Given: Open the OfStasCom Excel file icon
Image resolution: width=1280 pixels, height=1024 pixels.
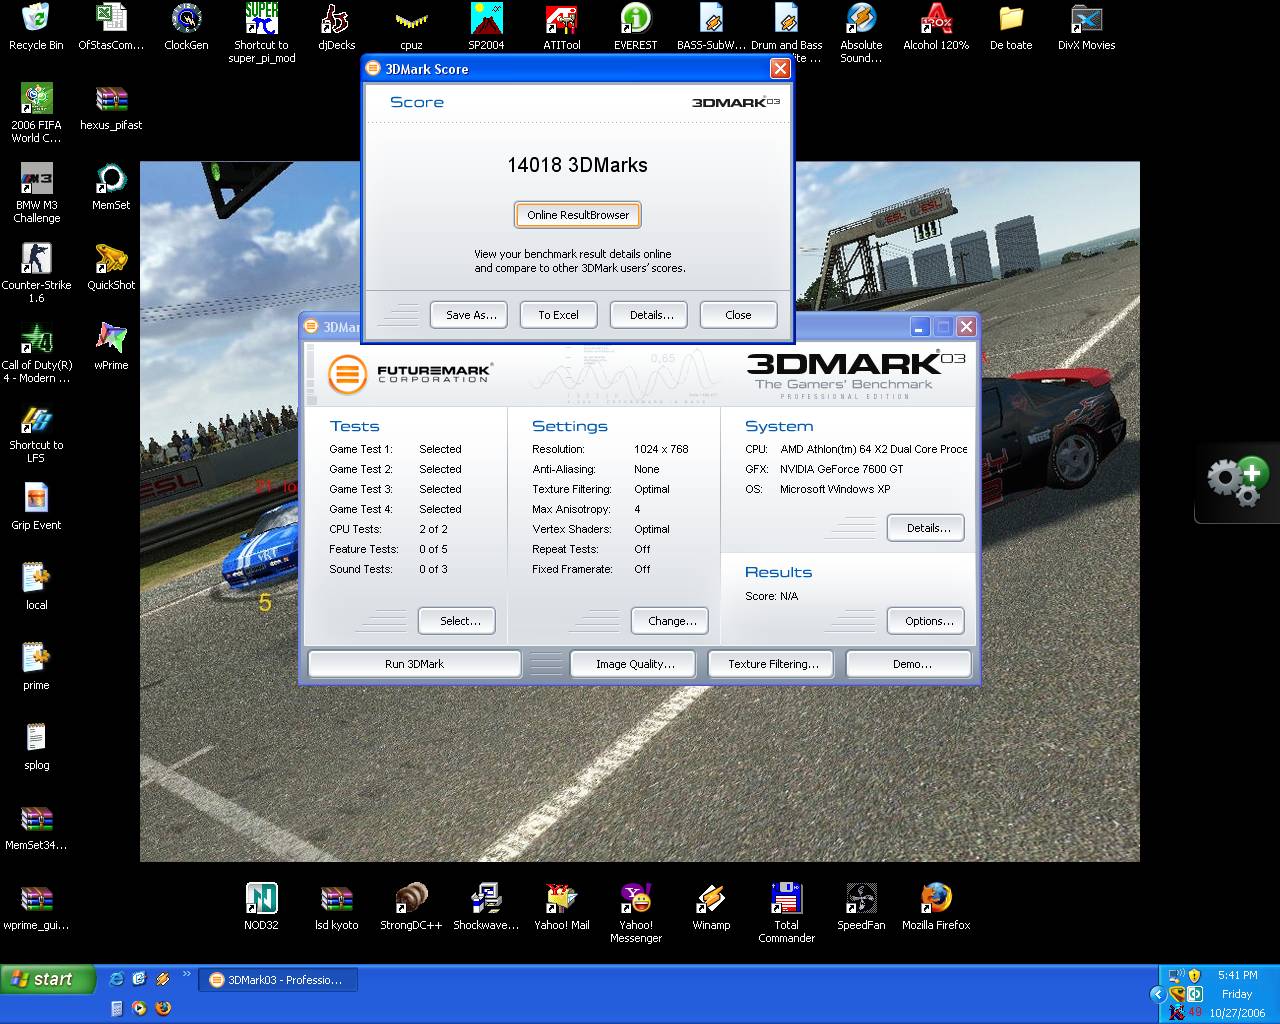Looking at the screenshot, I should (111, 27).
